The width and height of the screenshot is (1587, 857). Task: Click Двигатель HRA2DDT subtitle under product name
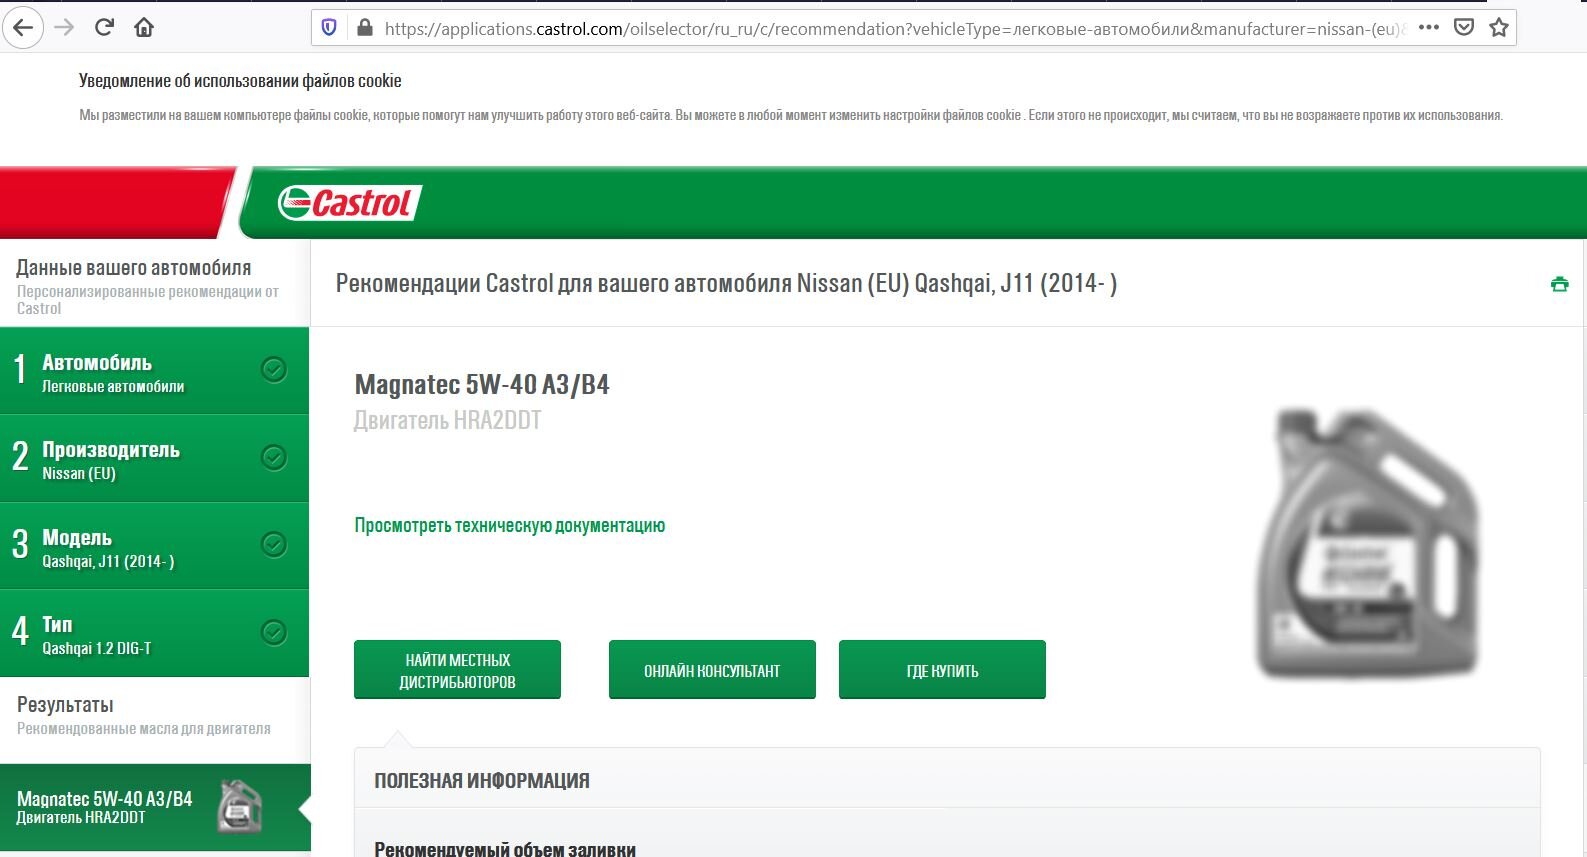tap(448, 421)
